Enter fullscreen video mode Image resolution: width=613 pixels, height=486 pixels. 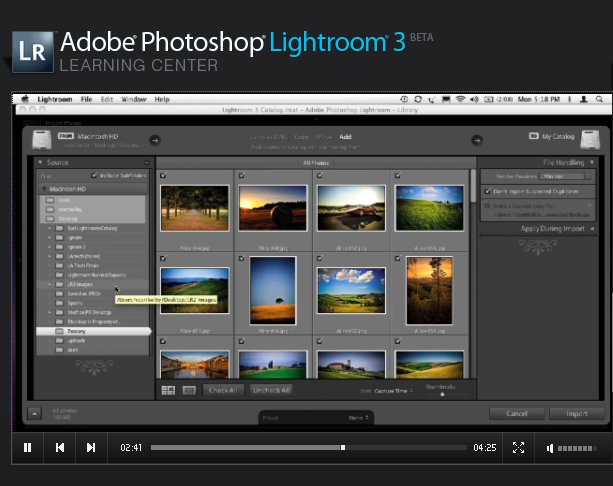(x=518, y=448)
